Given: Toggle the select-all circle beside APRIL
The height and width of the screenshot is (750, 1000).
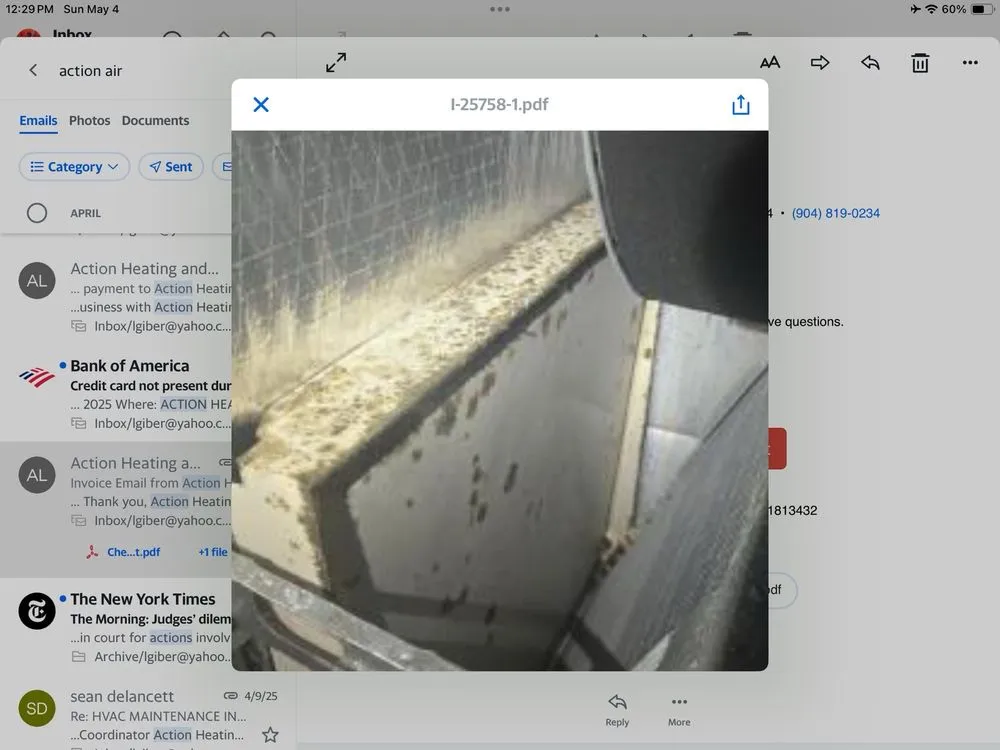Looking at the screenshot, I should click(37, 213).
